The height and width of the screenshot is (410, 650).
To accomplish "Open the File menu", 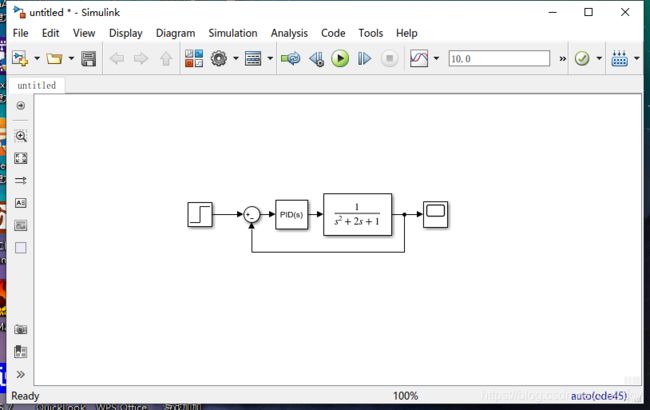I will click(20, 33).
